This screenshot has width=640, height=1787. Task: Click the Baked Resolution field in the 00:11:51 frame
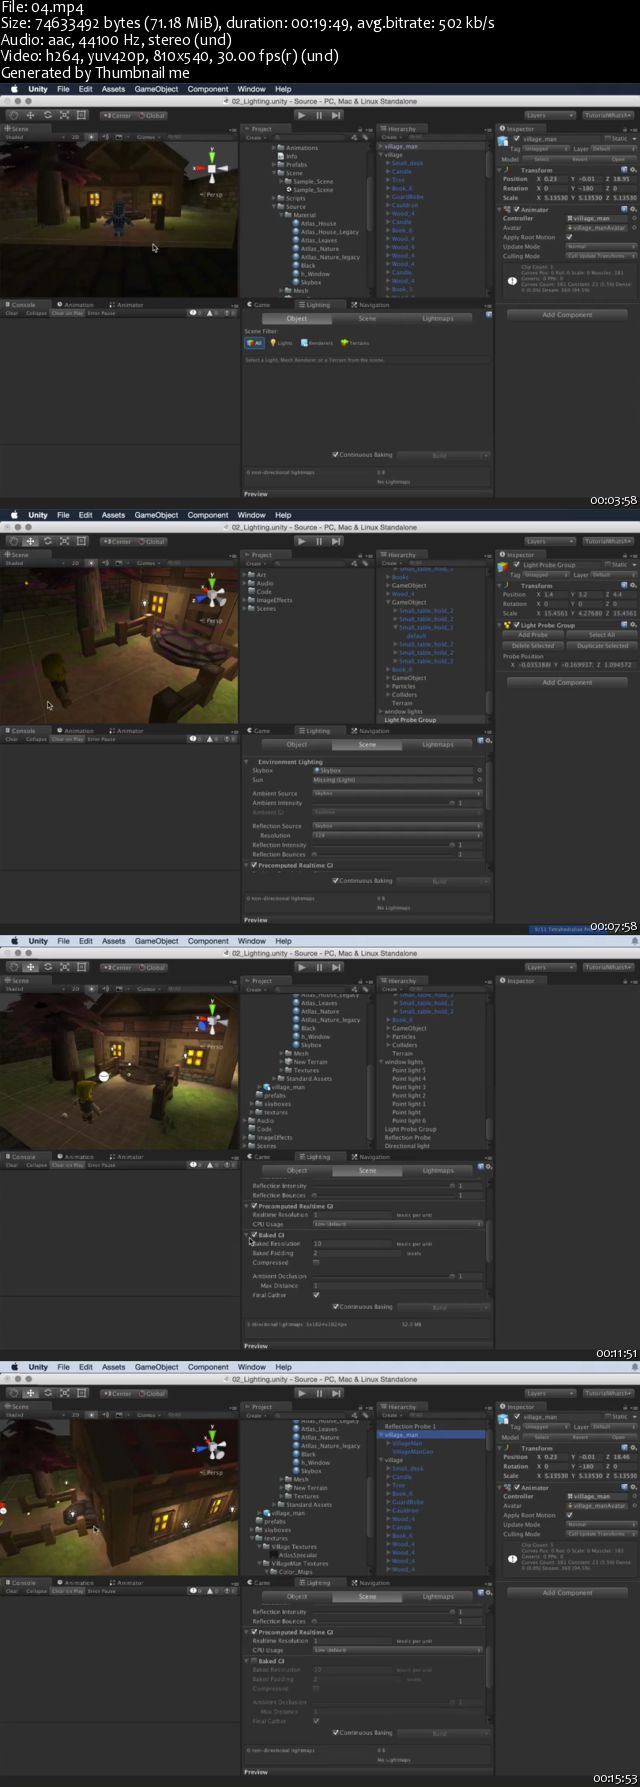(353, 1244)
